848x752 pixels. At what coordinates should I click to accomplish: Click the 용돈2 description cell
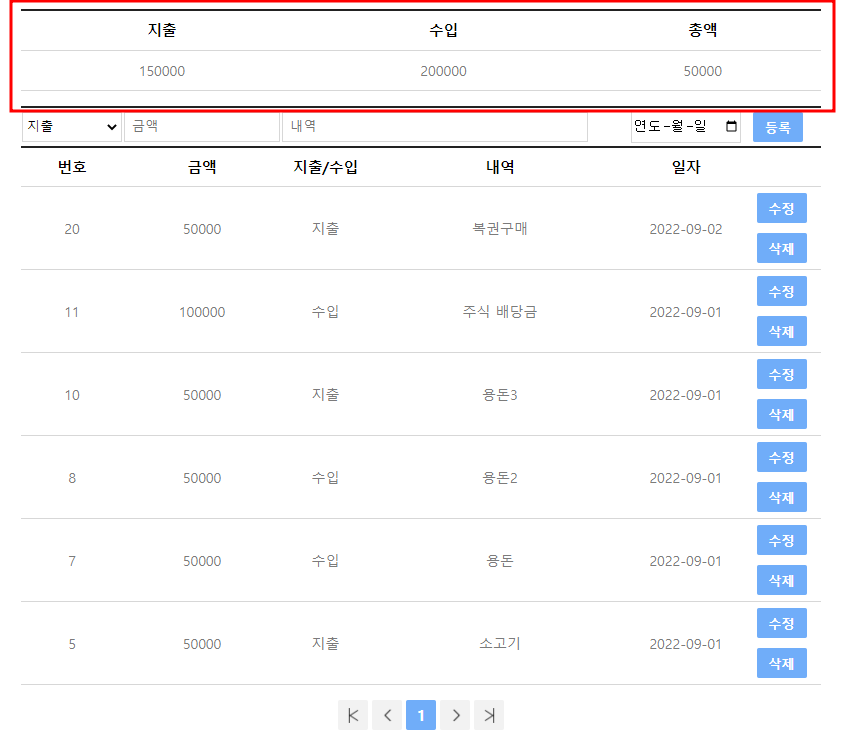(500, 478)
